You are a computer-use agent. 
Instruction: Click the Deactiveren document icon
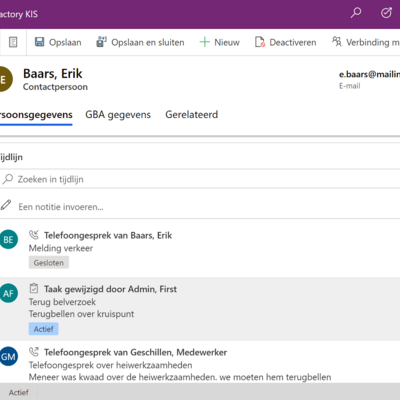[260, 42]
